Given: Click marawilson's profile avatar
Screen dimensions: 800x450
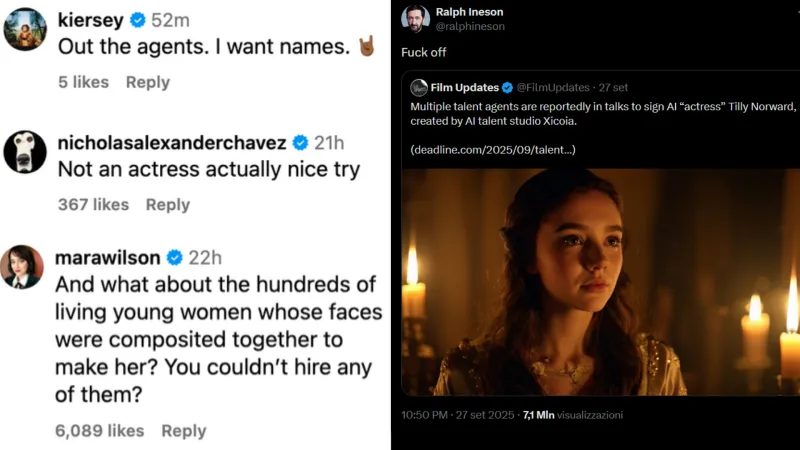Looking at the screenshot, I should [22, 267].
